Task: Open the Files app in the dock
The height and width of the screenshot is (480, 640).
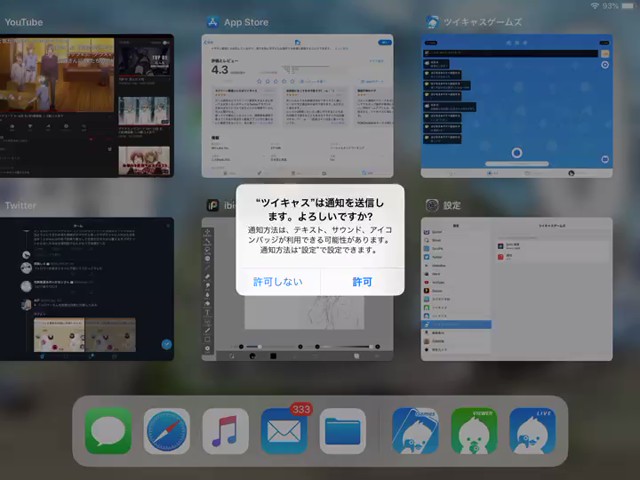Action: [343, 431]
